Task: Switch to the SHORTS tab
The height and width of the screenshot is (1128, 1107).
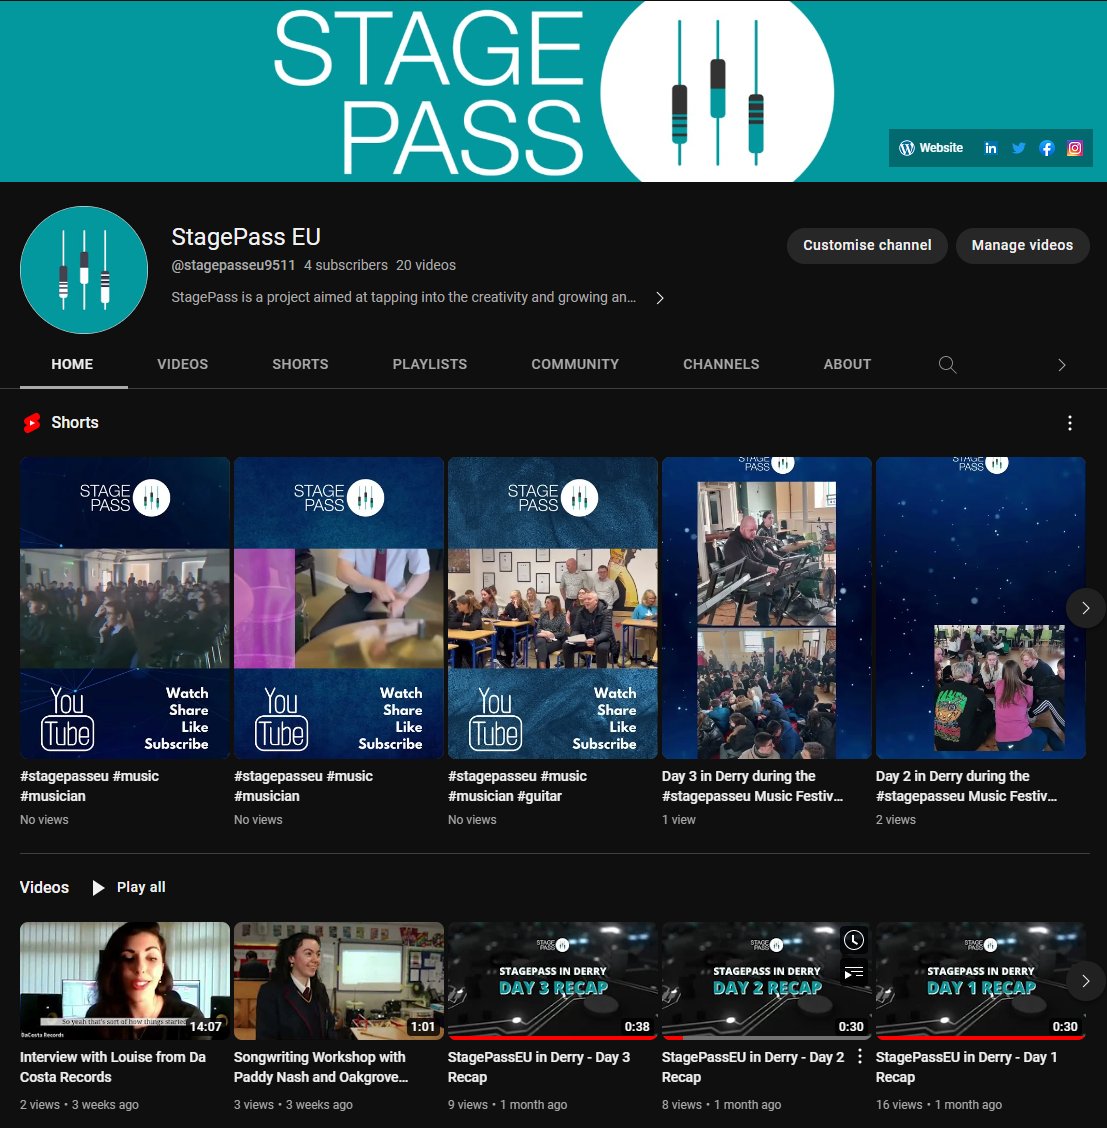Action: click(300, 364)
